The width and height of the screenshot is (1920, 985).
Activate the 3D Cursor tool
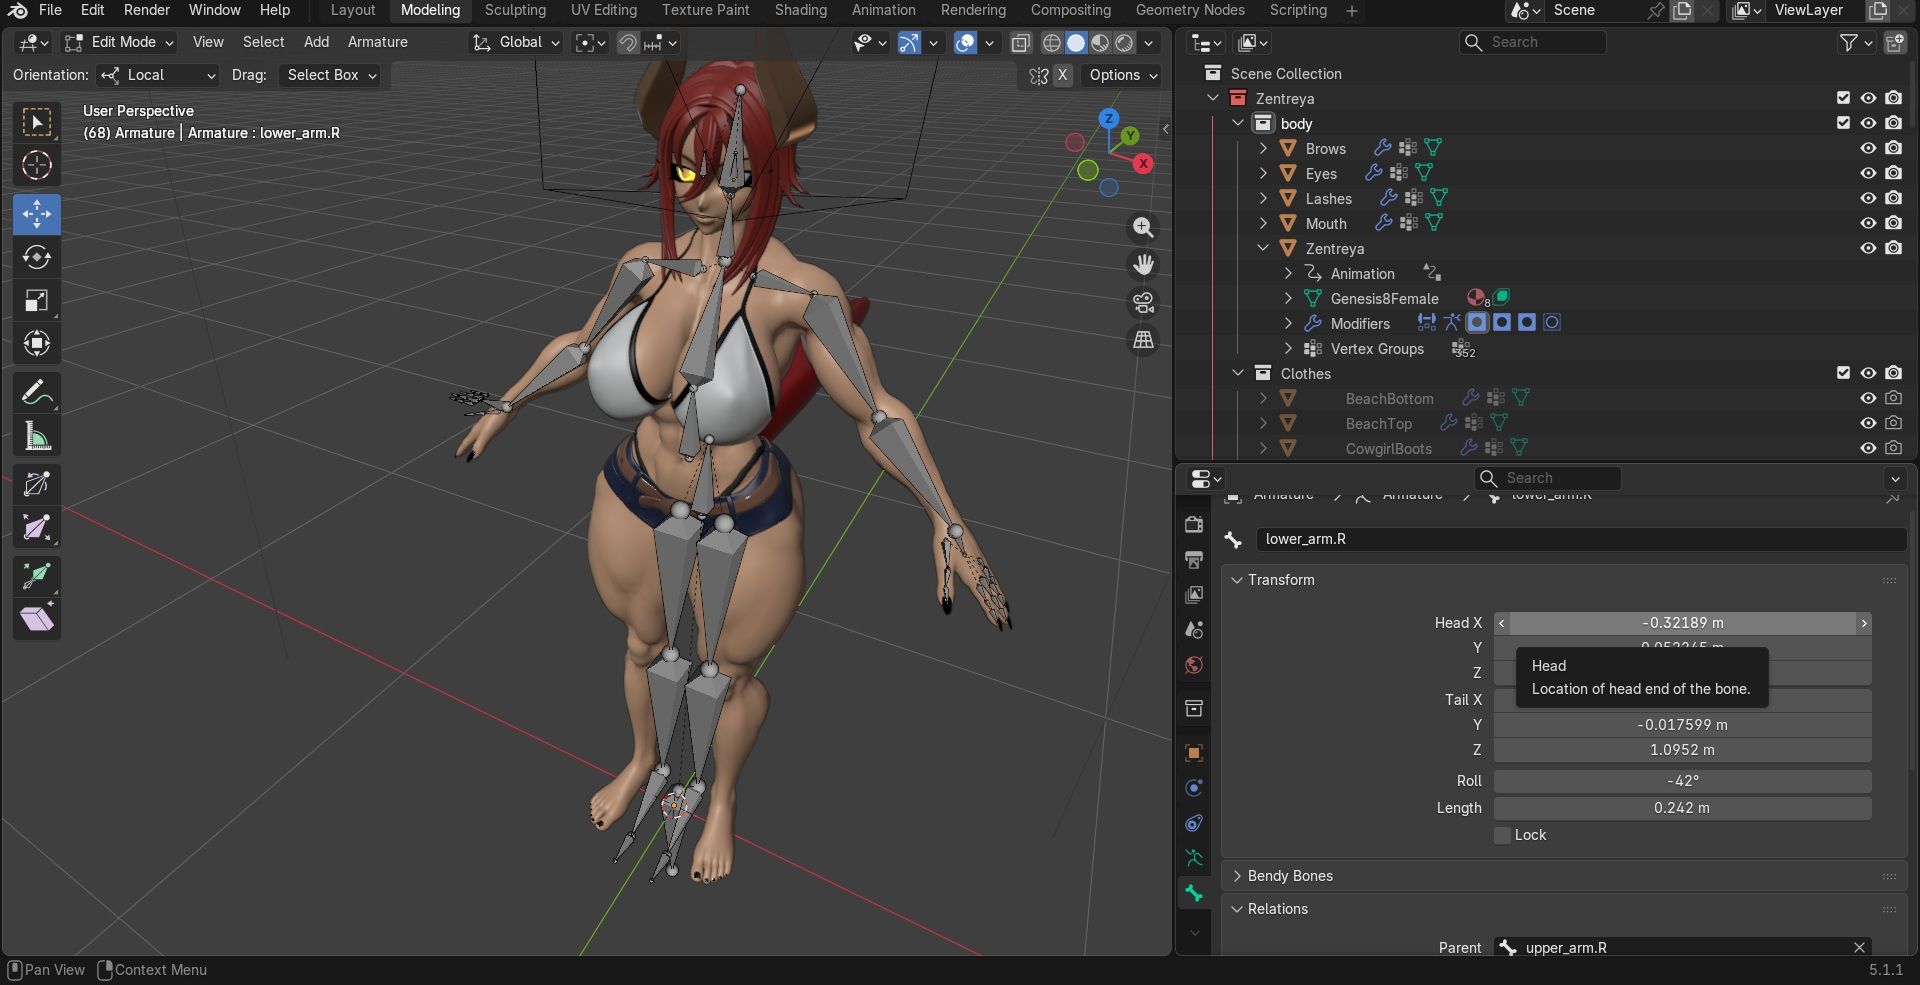(x=37, y=165)
